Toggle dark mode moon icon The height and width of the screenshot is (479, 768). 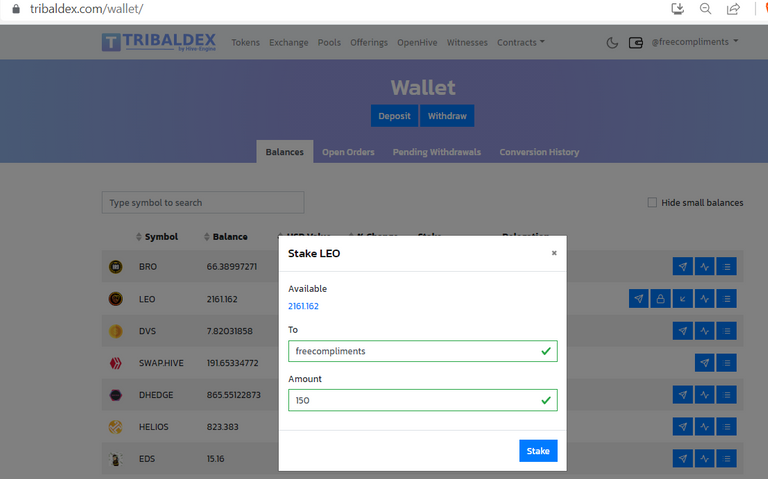612,43
